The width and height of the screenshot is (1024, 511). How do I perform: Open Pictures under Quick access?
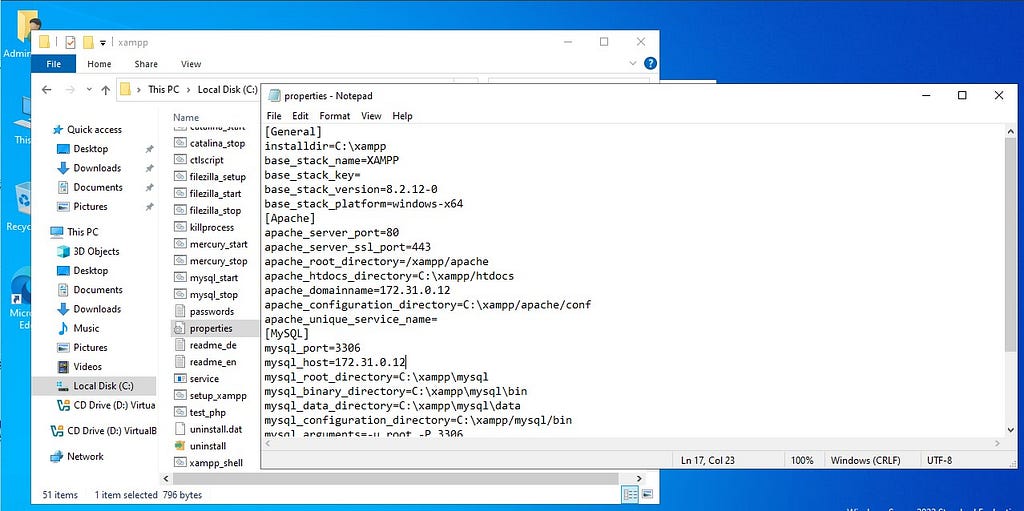pyautogui.click(x=90, y=206)
